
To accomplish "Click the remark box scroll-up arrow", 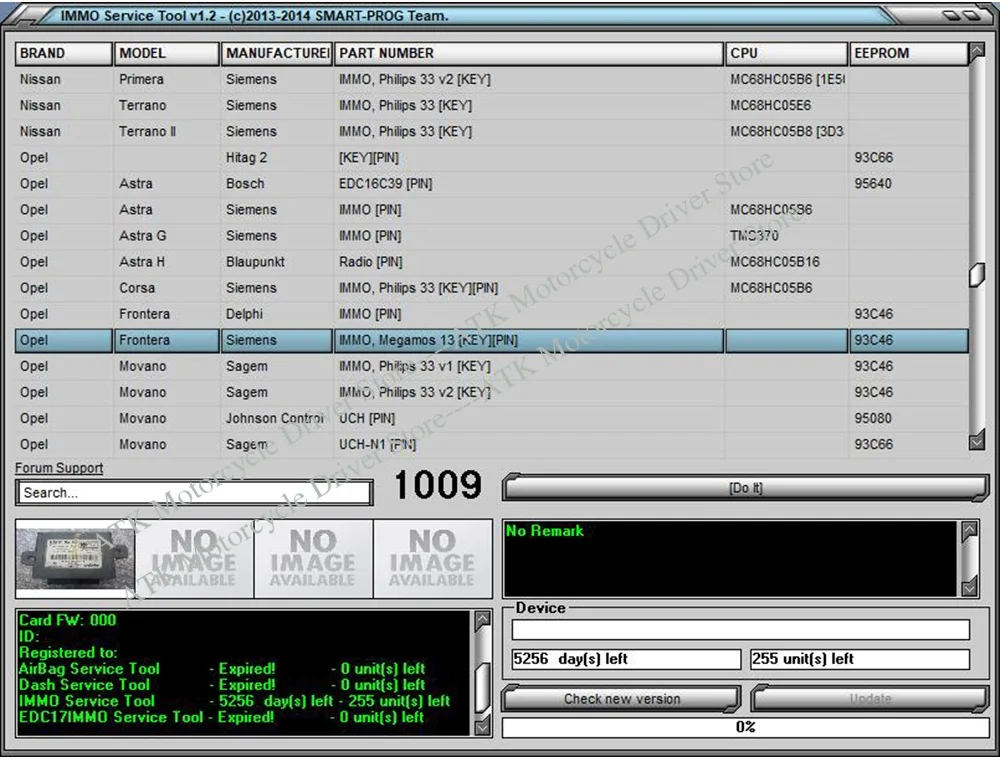I will (x=969, y=530).
